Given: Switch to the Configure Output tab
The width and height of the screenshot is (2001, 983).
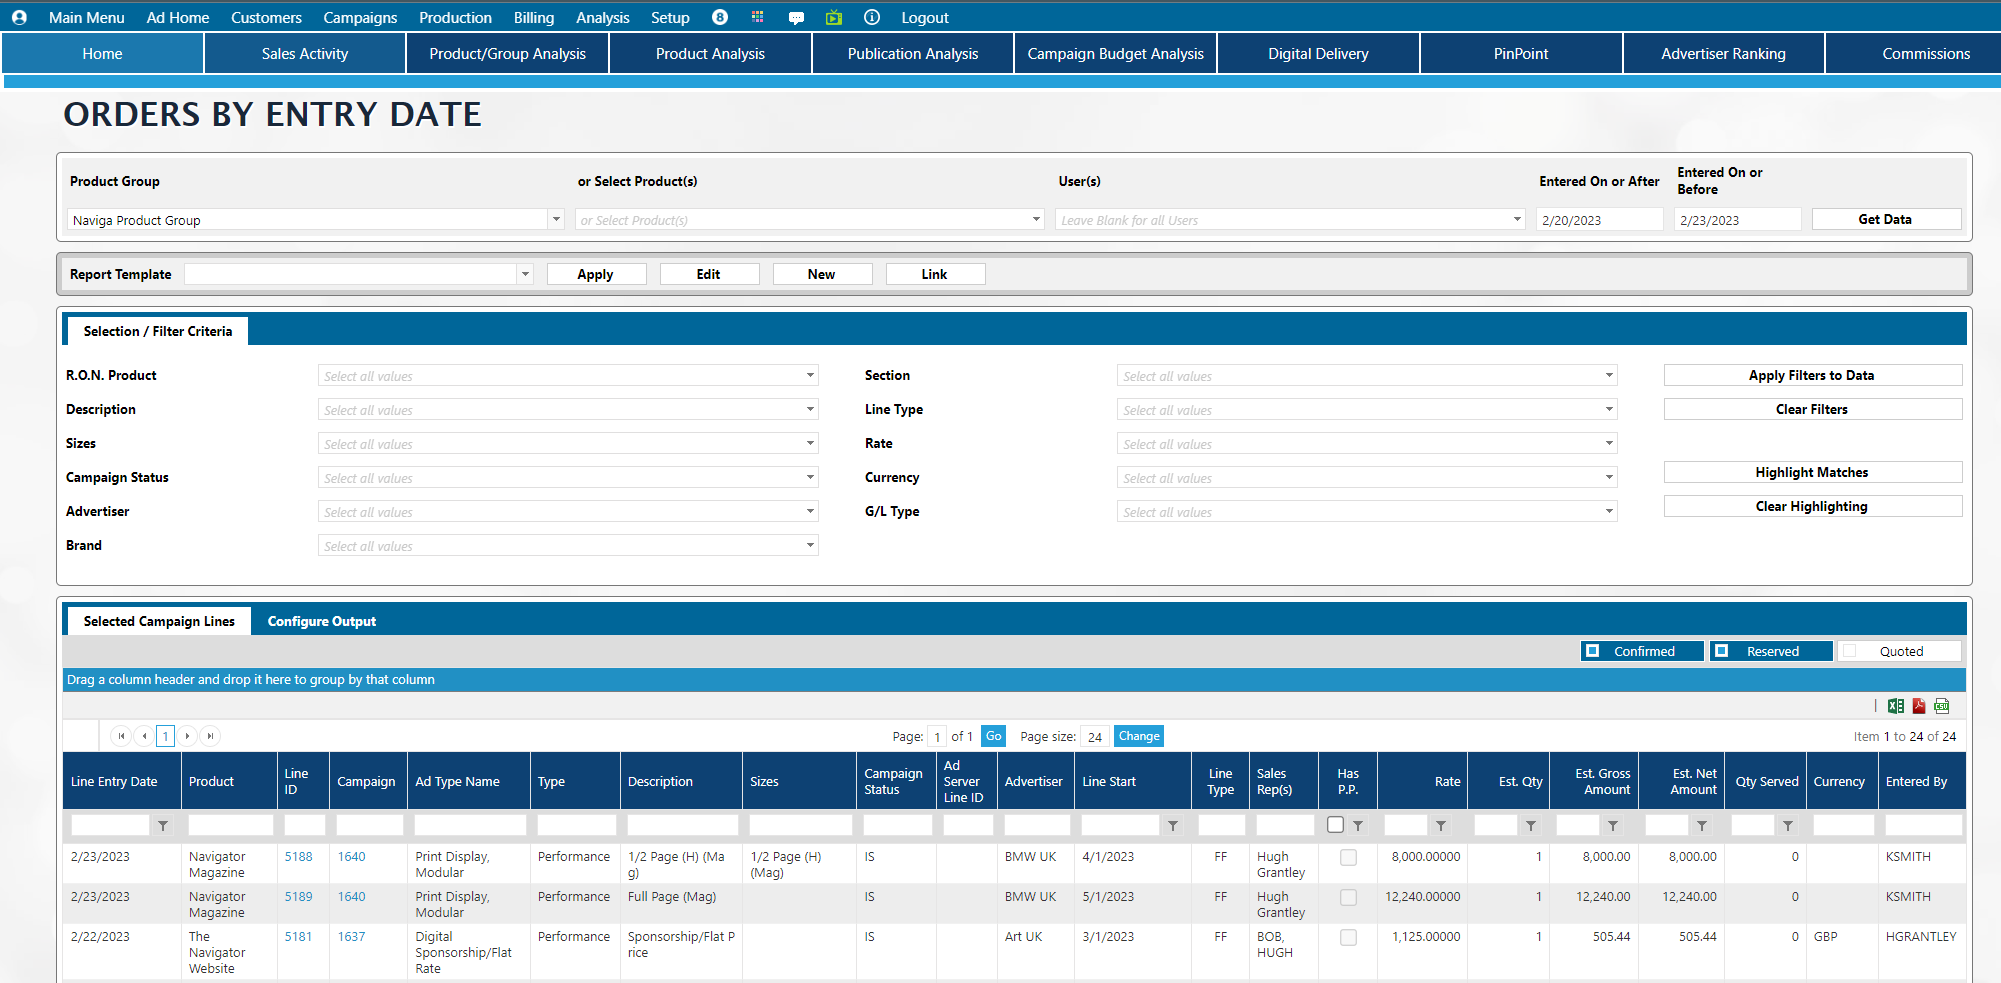Looking at the screenshot, I should tap(321, 621).
